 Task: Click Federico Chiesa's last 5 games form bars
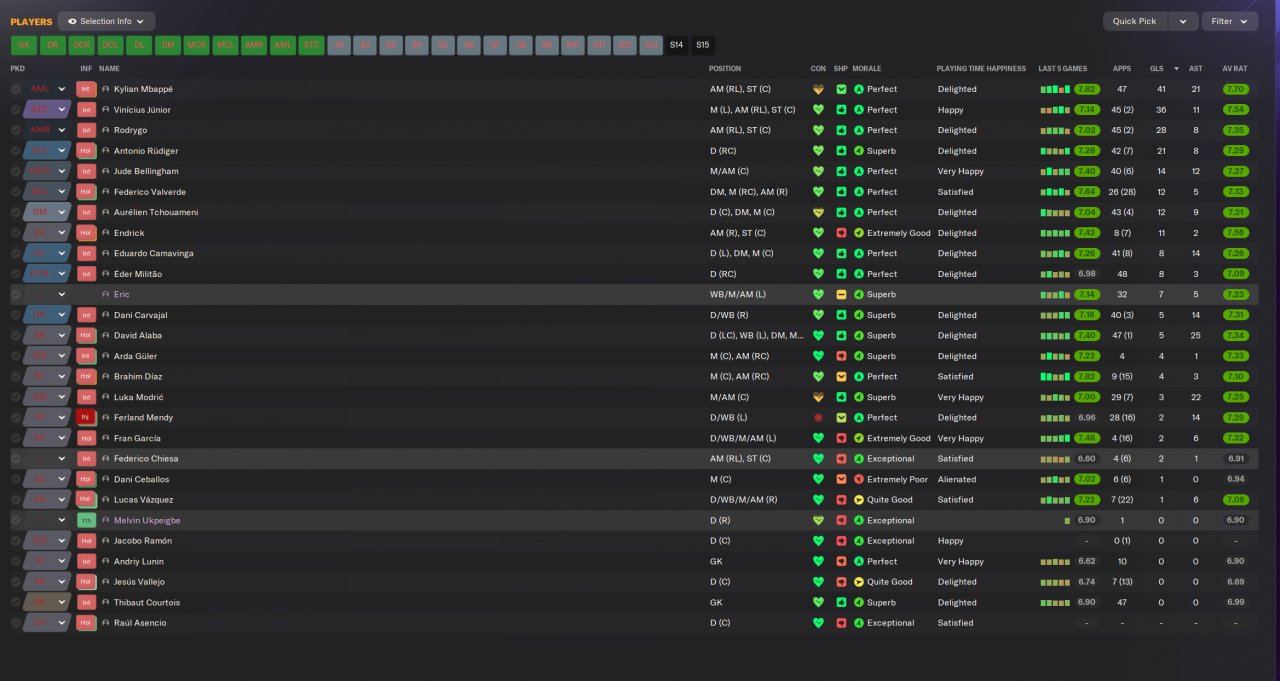click(x=1055, y=458)
